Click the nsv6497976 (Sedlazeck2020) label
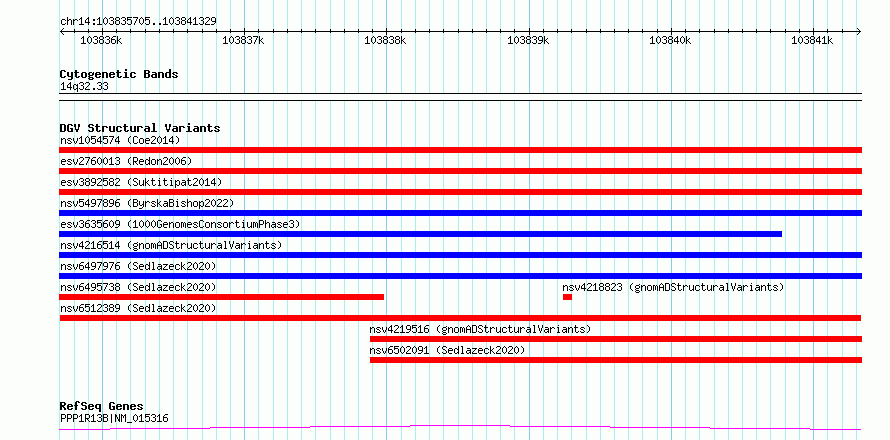Image resolution: width=890 pixels, height=440 pixels. point(138,266)
